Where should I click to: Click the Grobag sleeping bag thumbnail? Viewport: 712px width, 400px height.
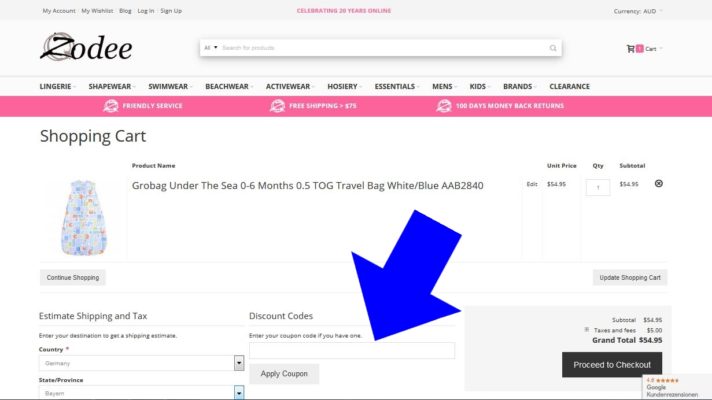point(84,217)
